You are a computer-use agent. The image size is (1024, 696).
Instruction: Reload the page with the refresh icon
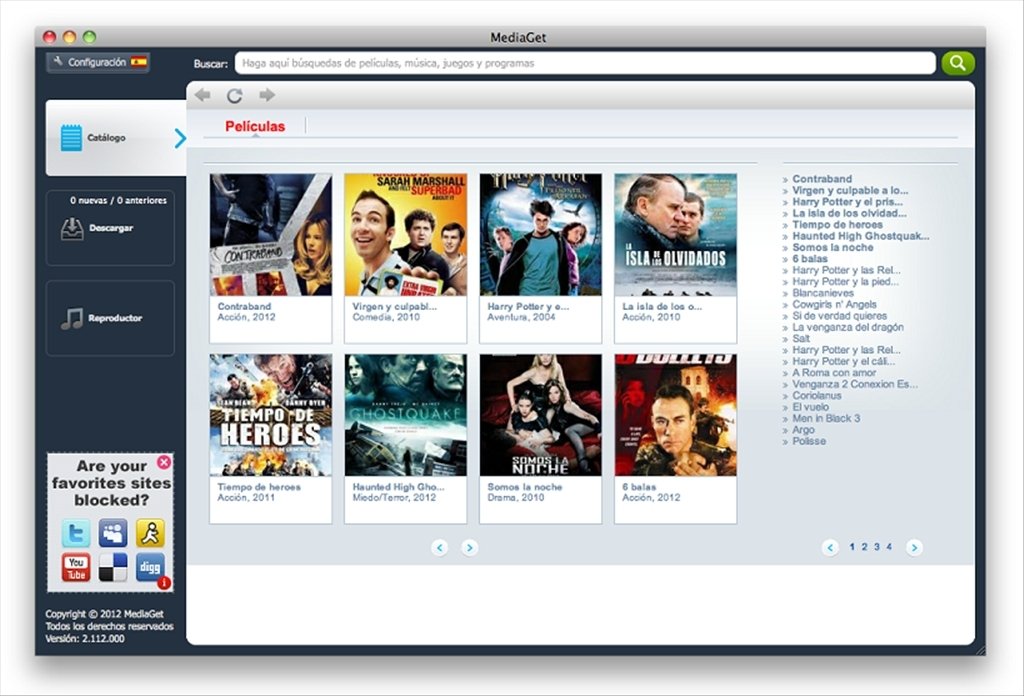point(234,95)
